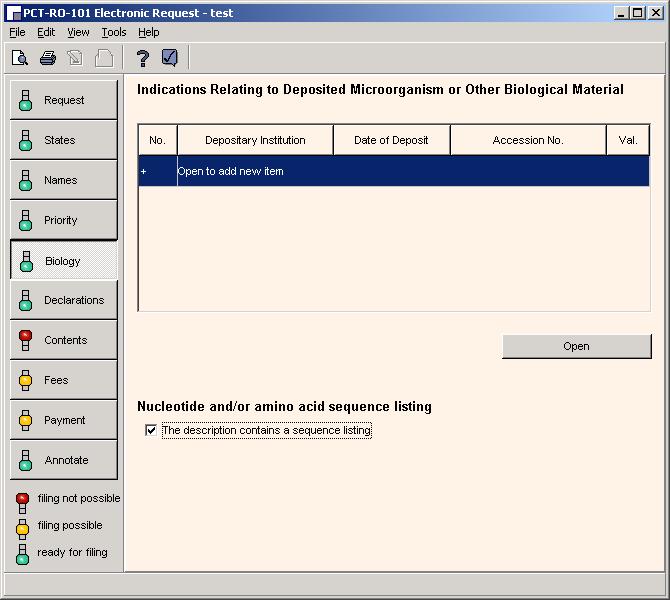The width and height of the screenshot is (670, 600).
Task: Click the Accession No. column header
Action: pos(528,140)
